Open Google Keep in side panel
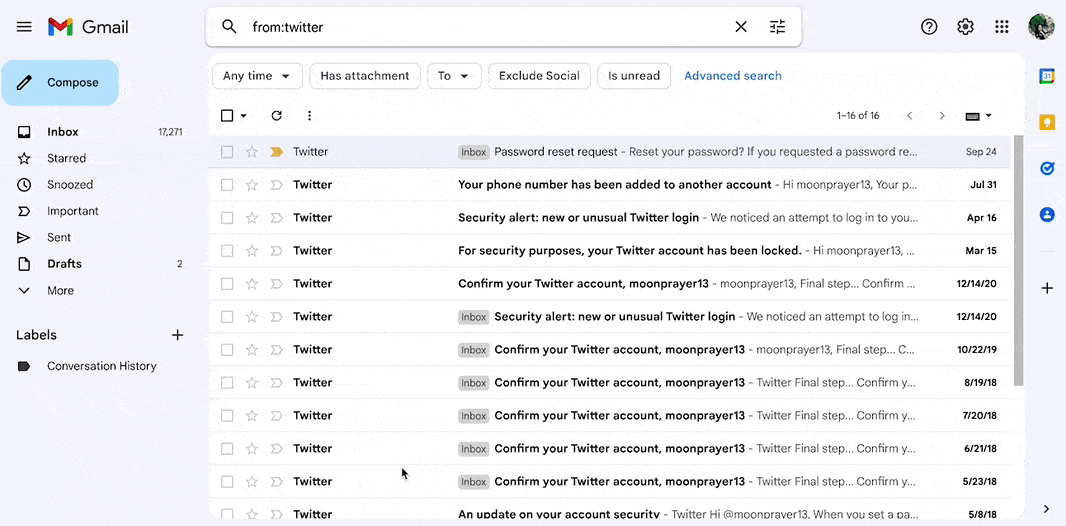Screen dimensions: 1066x526 pos(1047,122)
